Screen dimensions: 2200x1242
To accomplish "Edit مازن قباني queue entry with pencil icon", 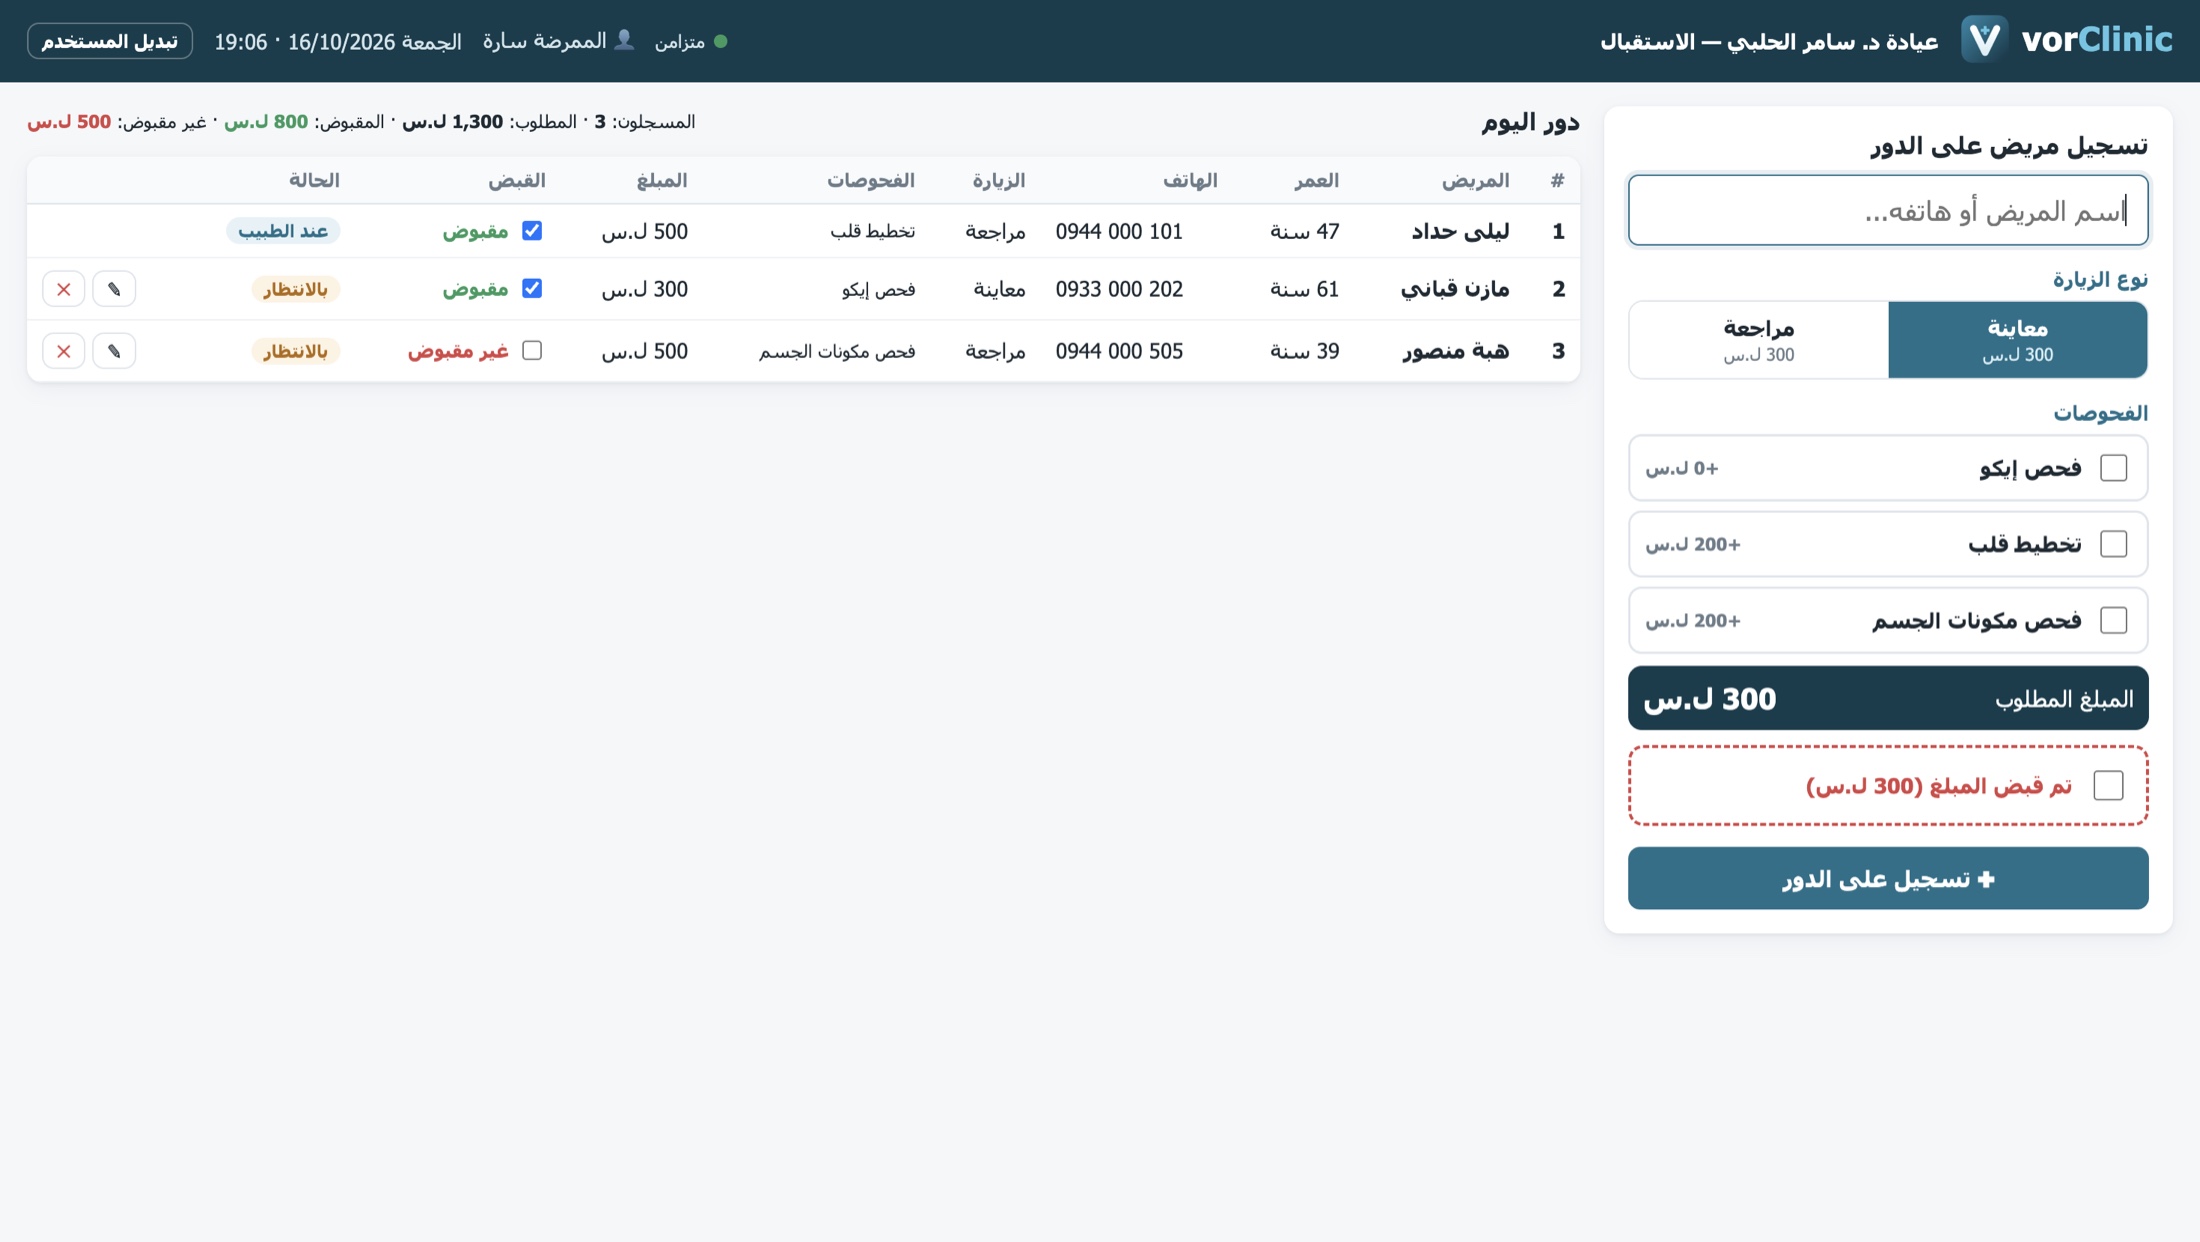I will point(114,289).
